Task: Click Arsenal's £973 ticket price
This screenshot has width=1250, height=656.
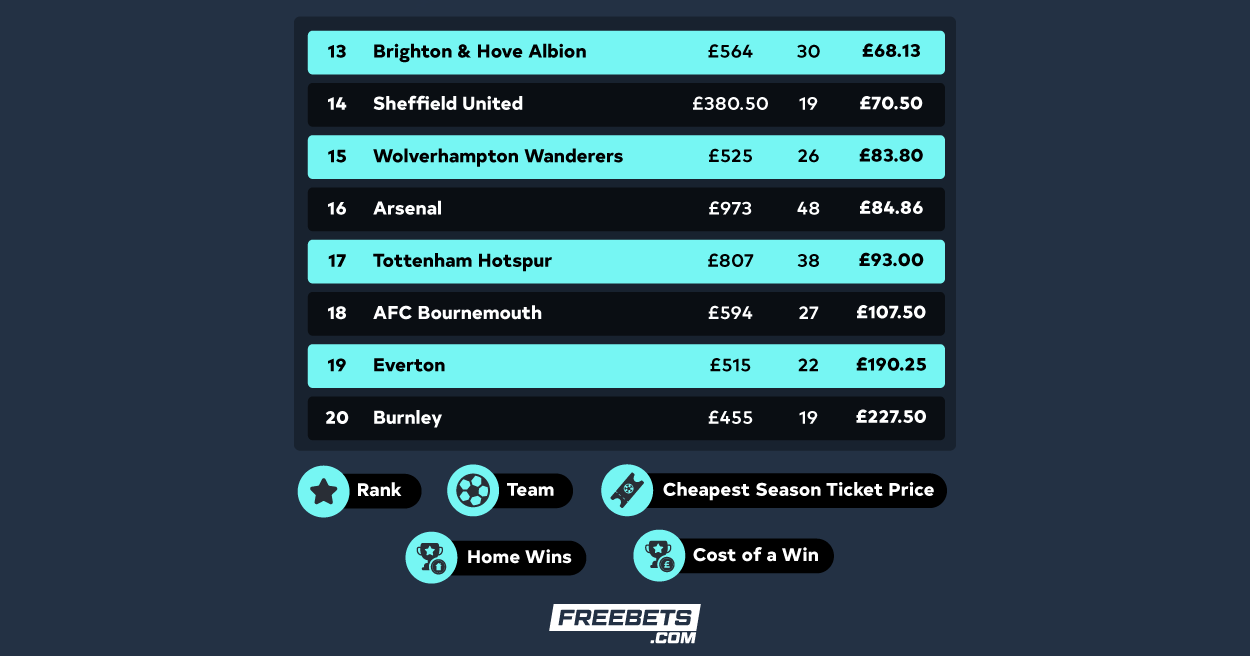Action: point(730,209)
